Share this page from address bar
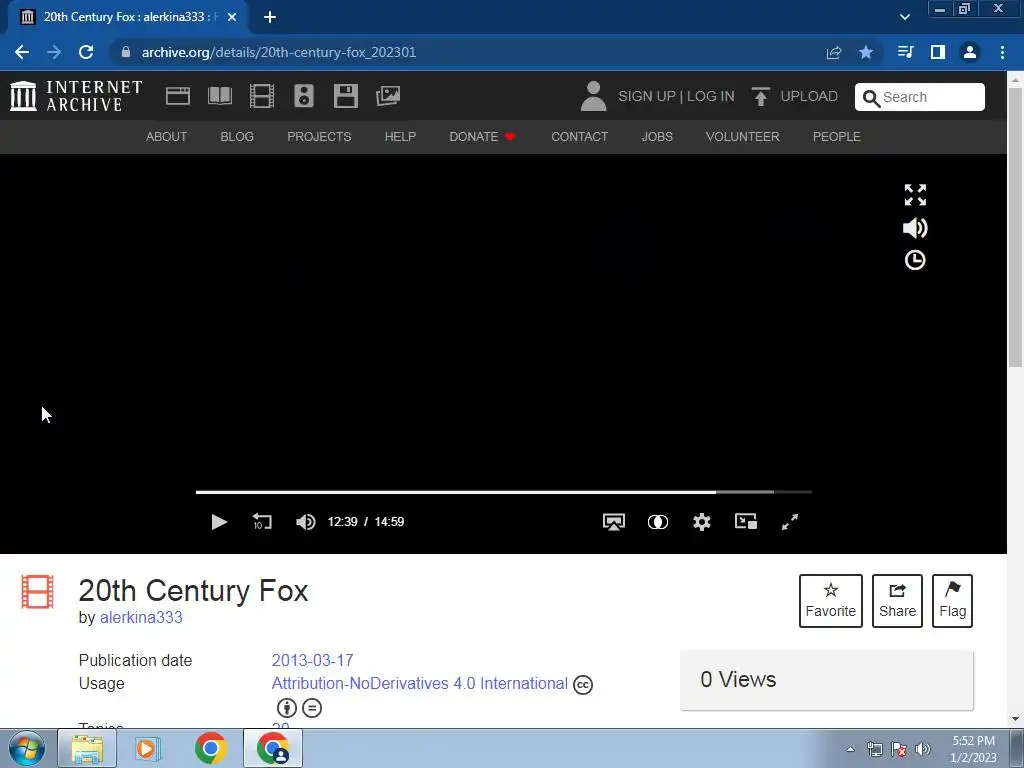The width and height of the screenshot is (1024, 768). (834, 52)
